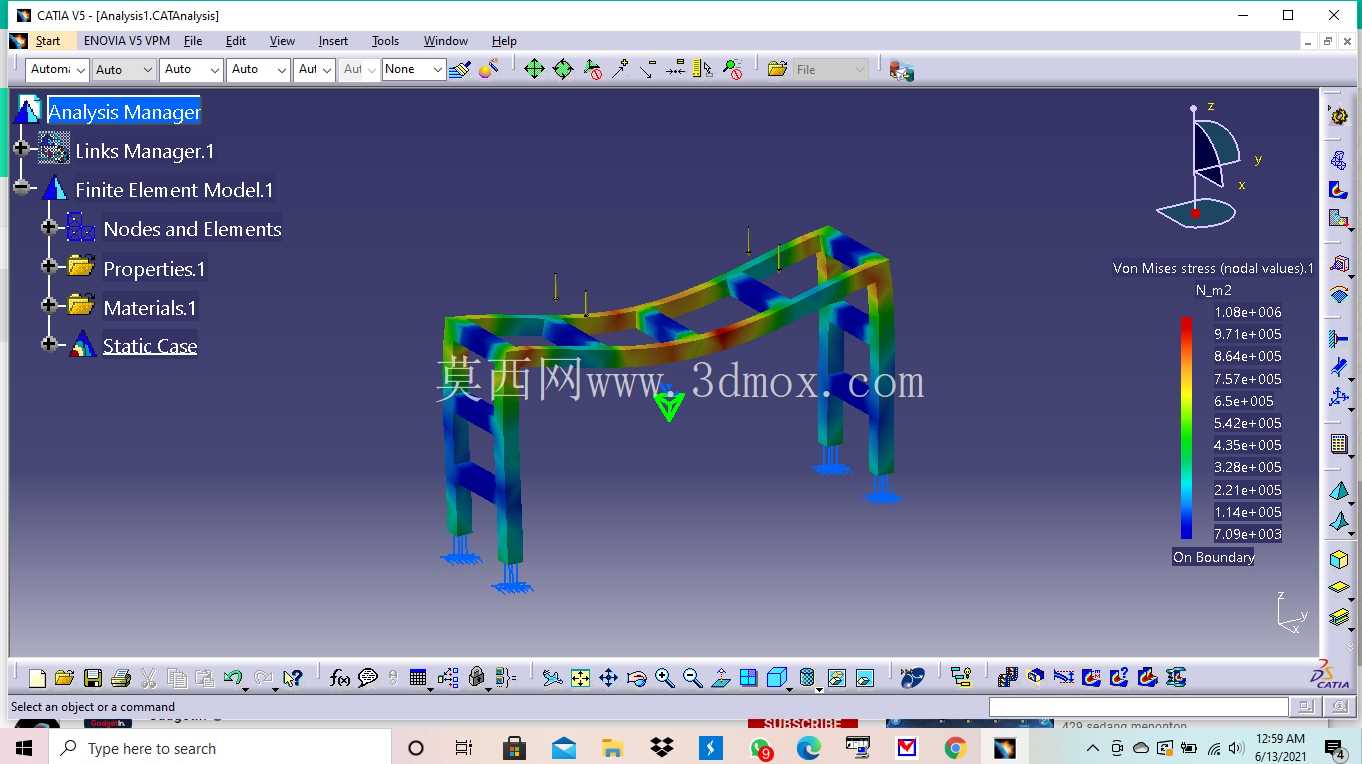This screenshot has height=764, width=1362.
Task: Click the Isometric View cube icon
Action: click(x=776, y=678)
